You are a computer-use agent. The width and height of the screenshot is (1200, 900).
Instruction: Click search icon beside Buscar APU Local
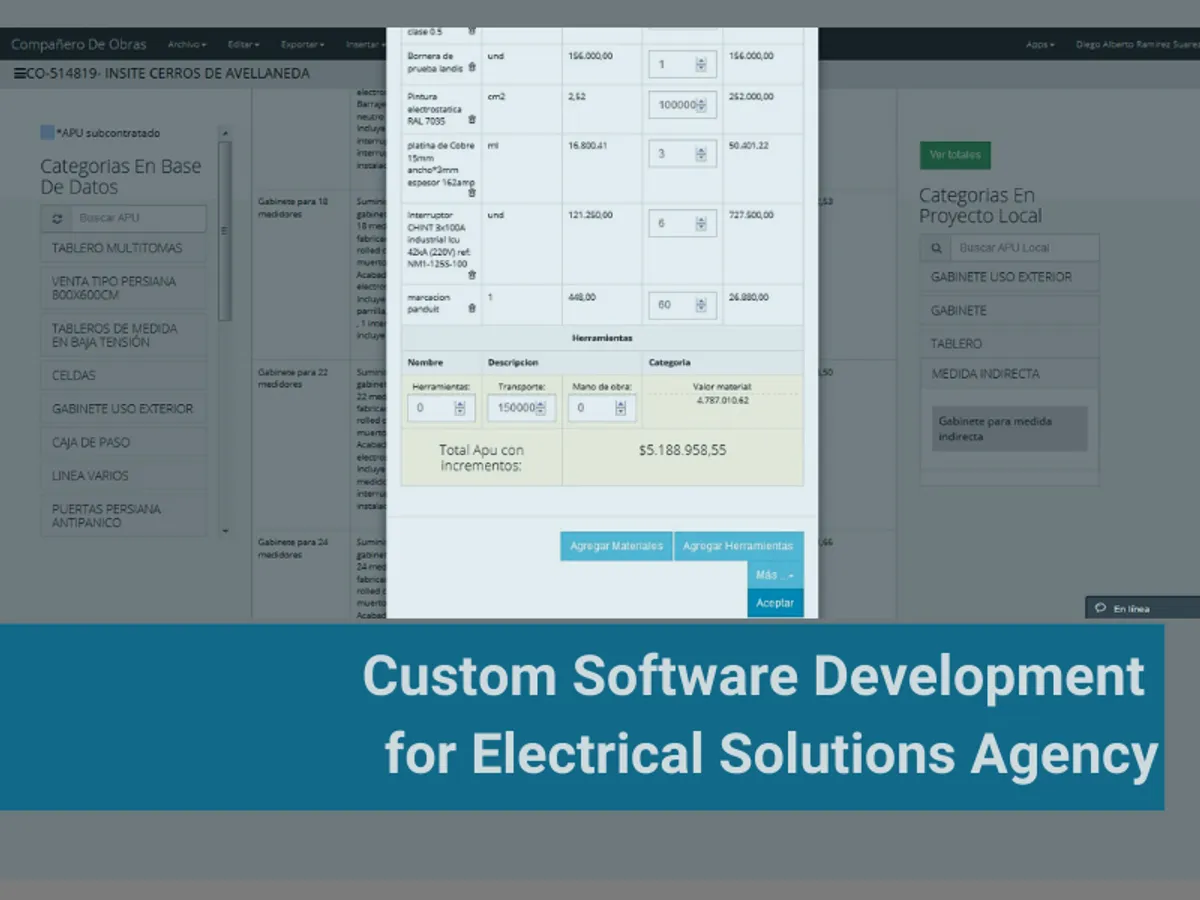pyautogui.click(x=936, y=247)
